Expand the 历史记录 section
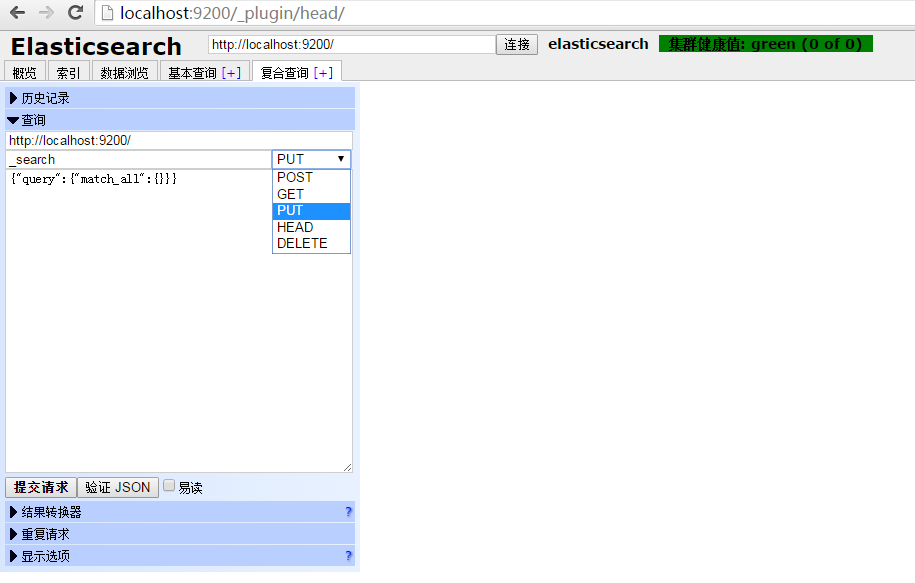 tap(180, 98)
